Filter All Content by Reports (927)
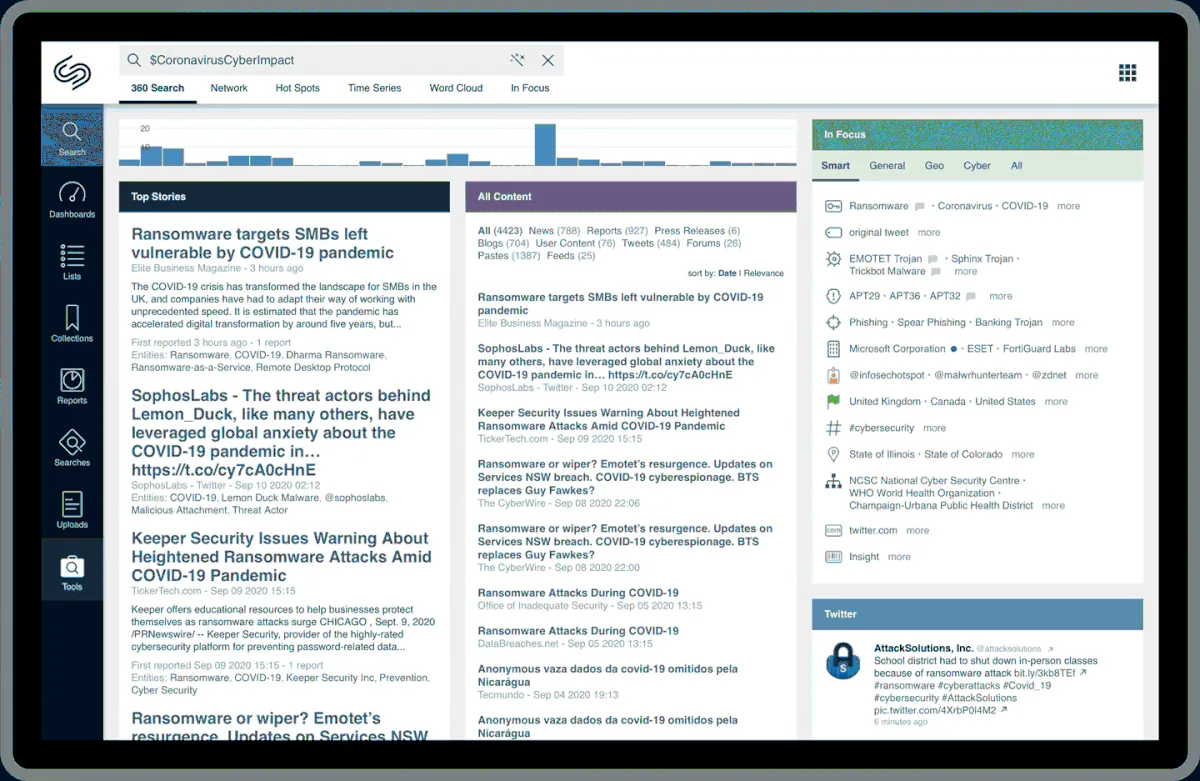Image resolution: width=1200 pixels, height=781 pixels. pos(617,231)
